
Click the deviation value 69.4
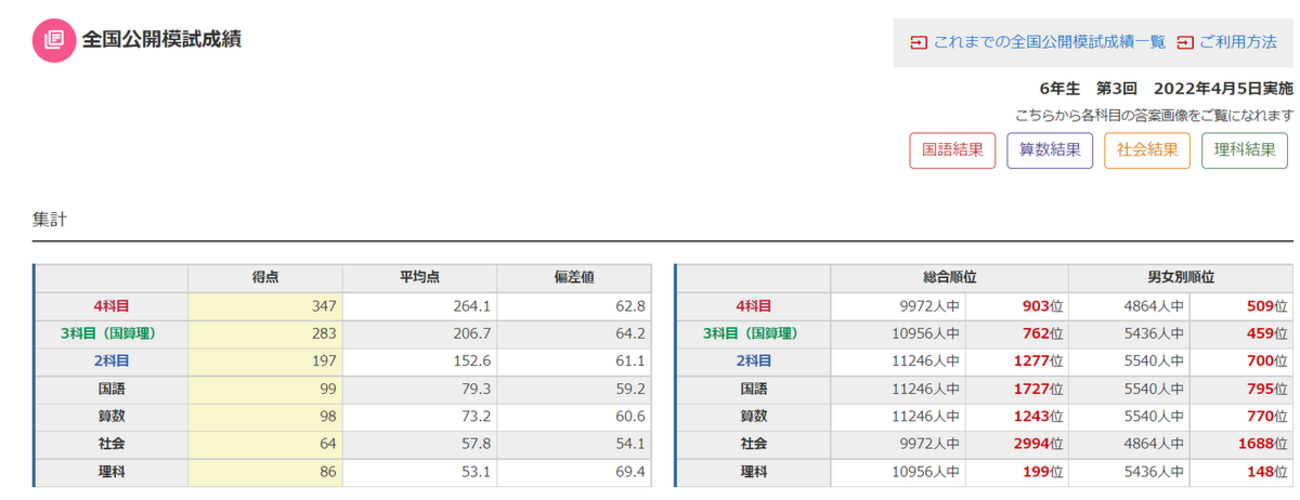(631, 471)
